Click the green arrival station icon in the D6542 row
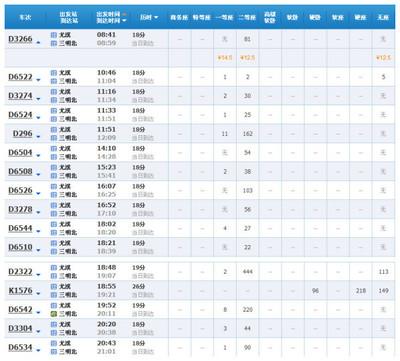The width and height of the screenshot is (400, 361). coord(53,314)
